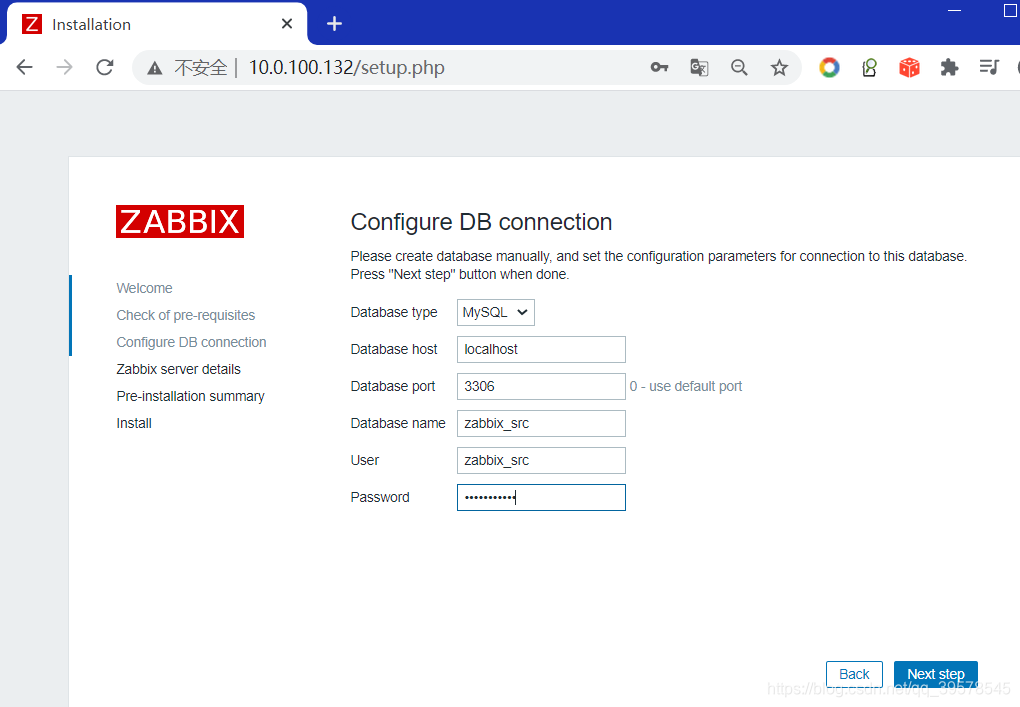Open a new browser tab

[x=334, y=24]
